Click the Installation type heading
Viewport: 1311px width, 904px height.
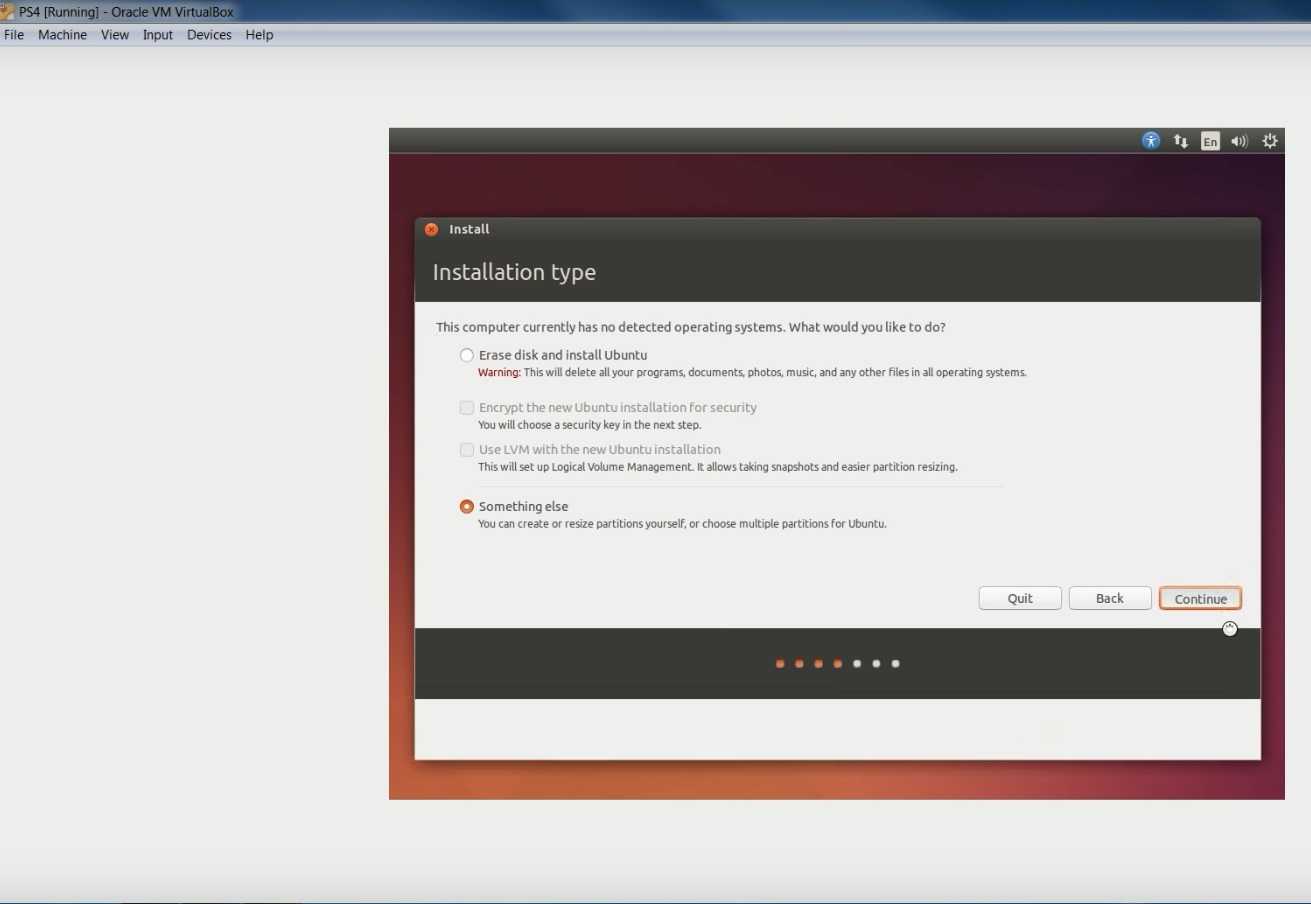[514, 272]
